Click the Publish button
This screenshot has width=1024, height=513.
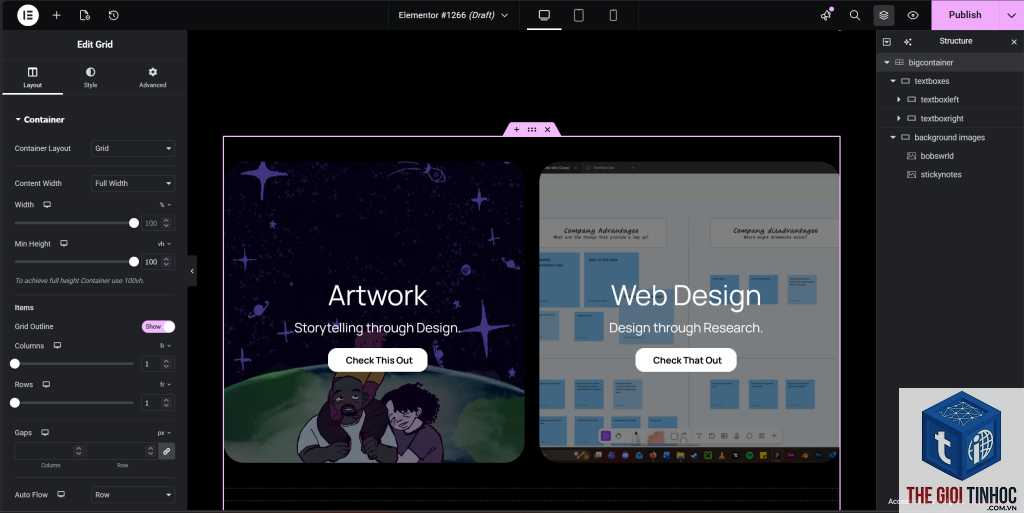965,15
